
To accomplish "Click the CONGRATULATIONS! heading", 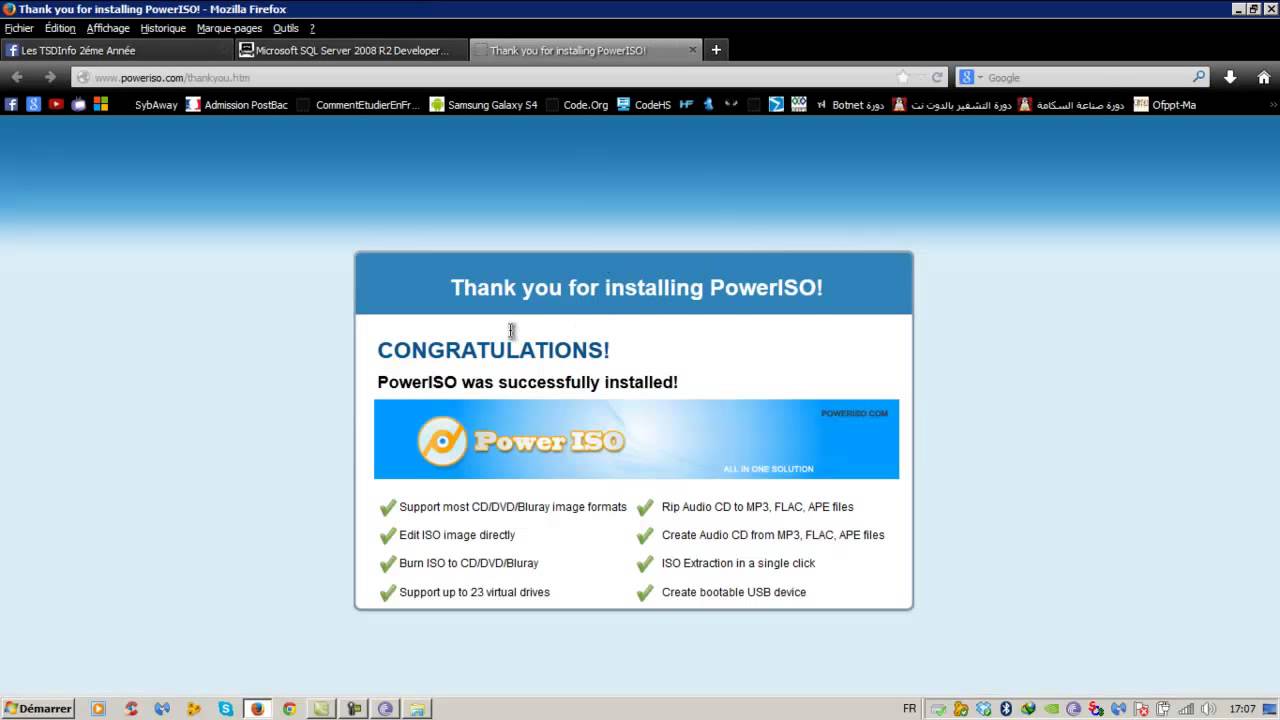I will tap(493, 350).
